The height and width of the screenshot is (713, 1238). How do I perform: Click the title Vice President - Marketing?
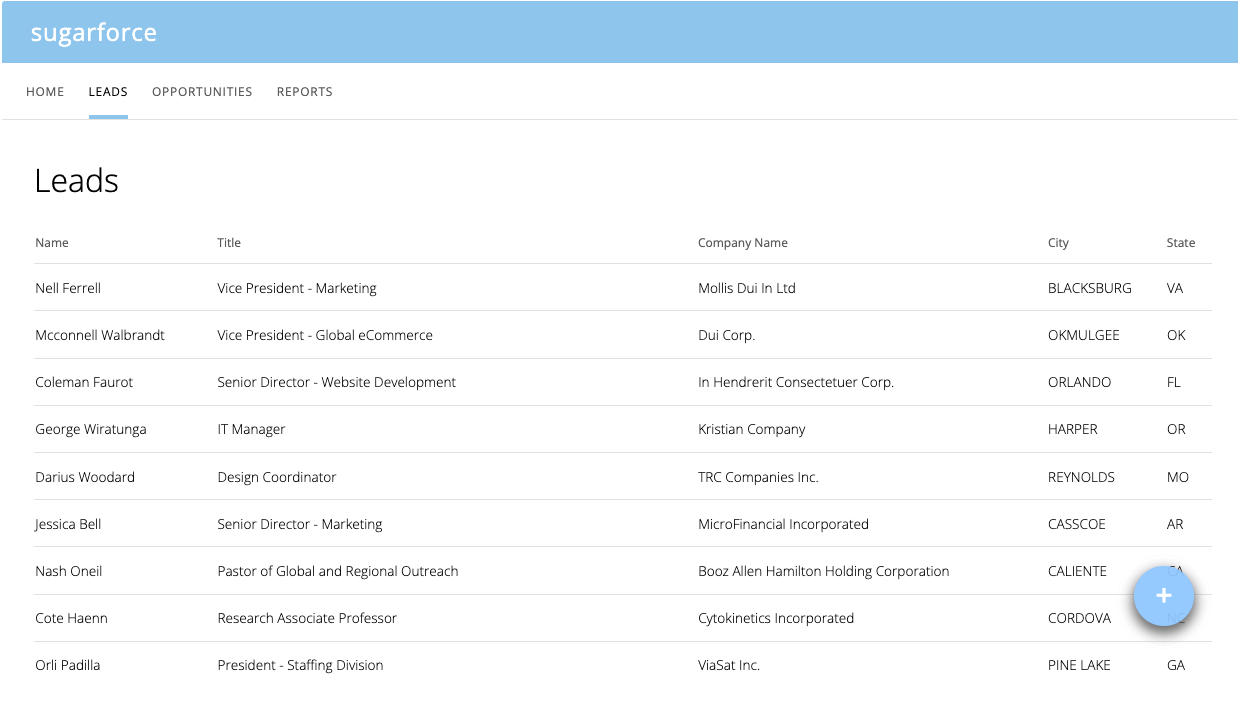297,288
